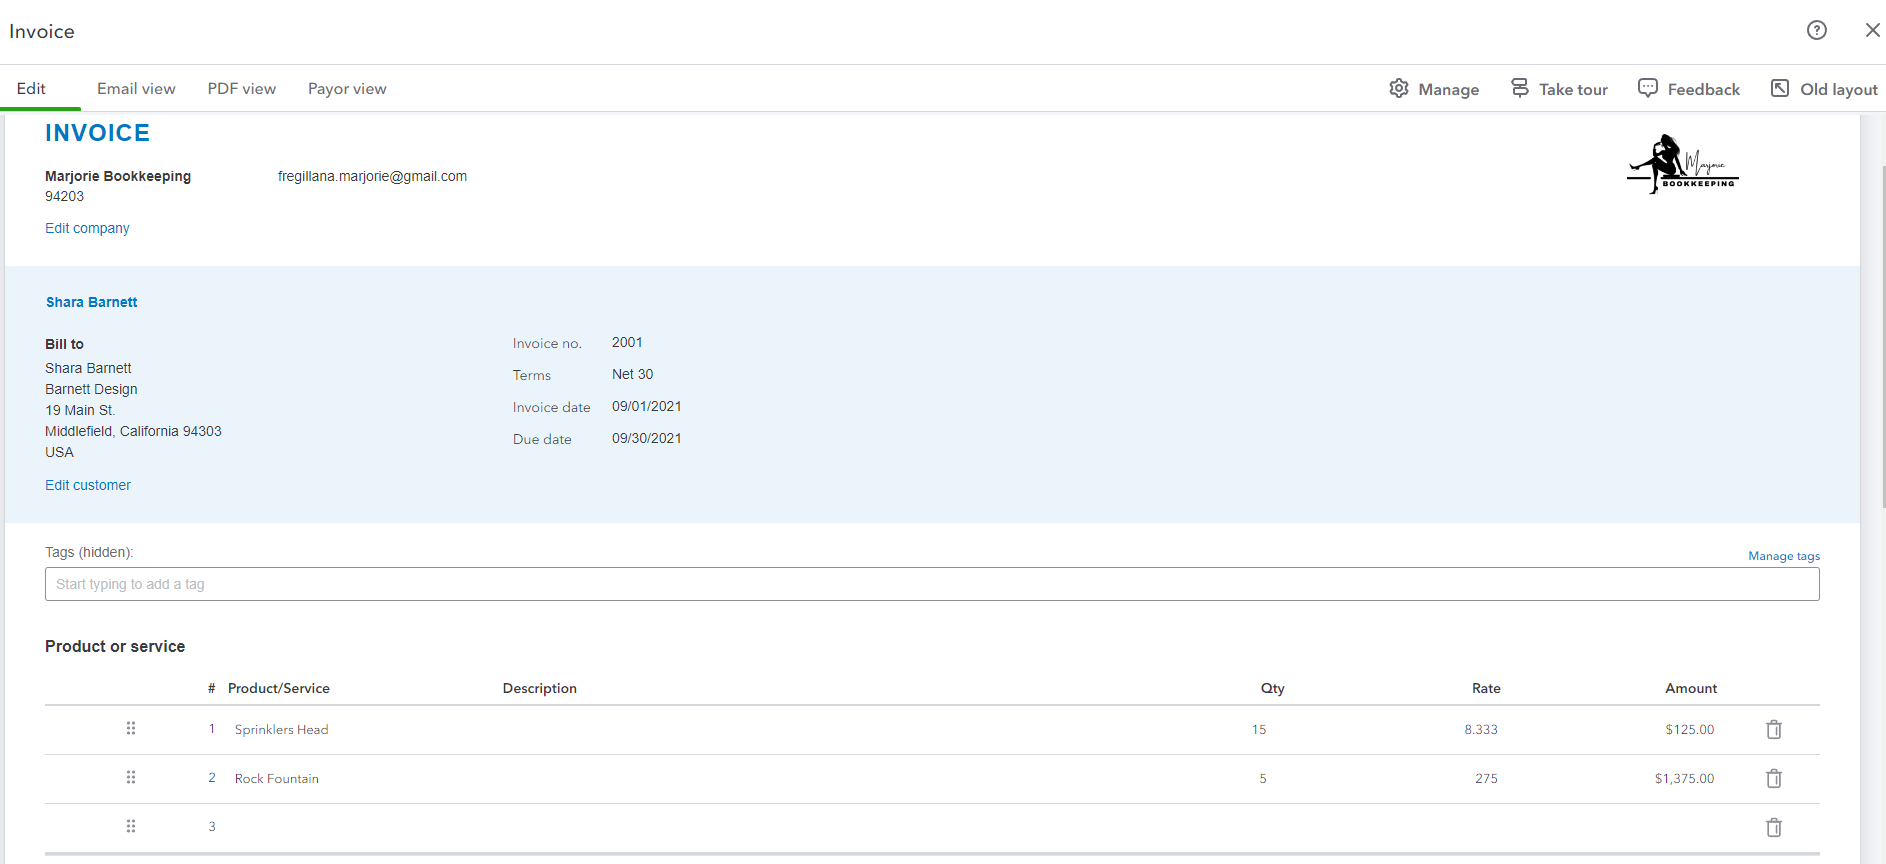Viewport: 1886px width, 864px height.
Task: Switch to Old layout
Action: [1824, 89]
